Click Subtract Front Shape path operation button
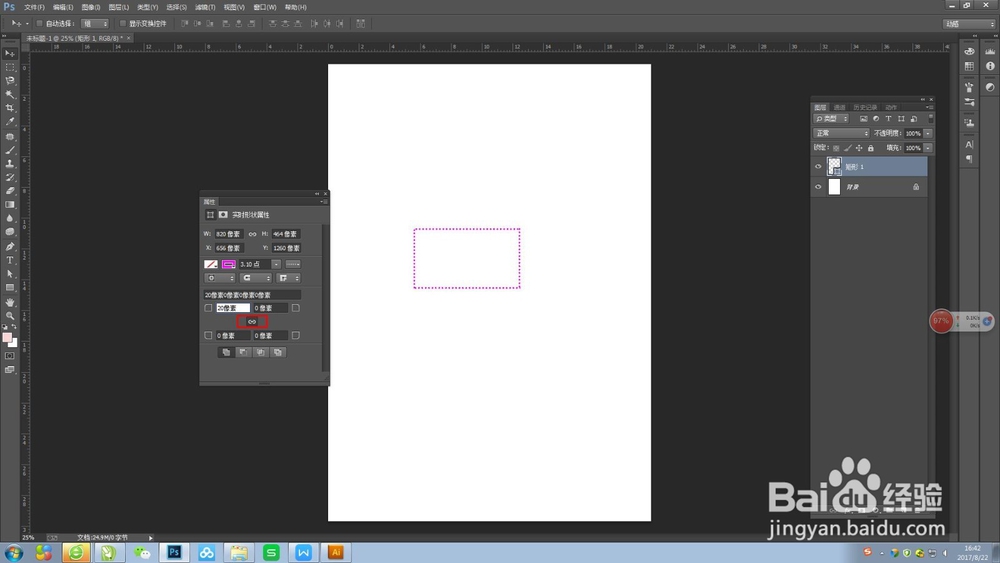Screen dimensions: 1000x563 click(x=243, y=352)
